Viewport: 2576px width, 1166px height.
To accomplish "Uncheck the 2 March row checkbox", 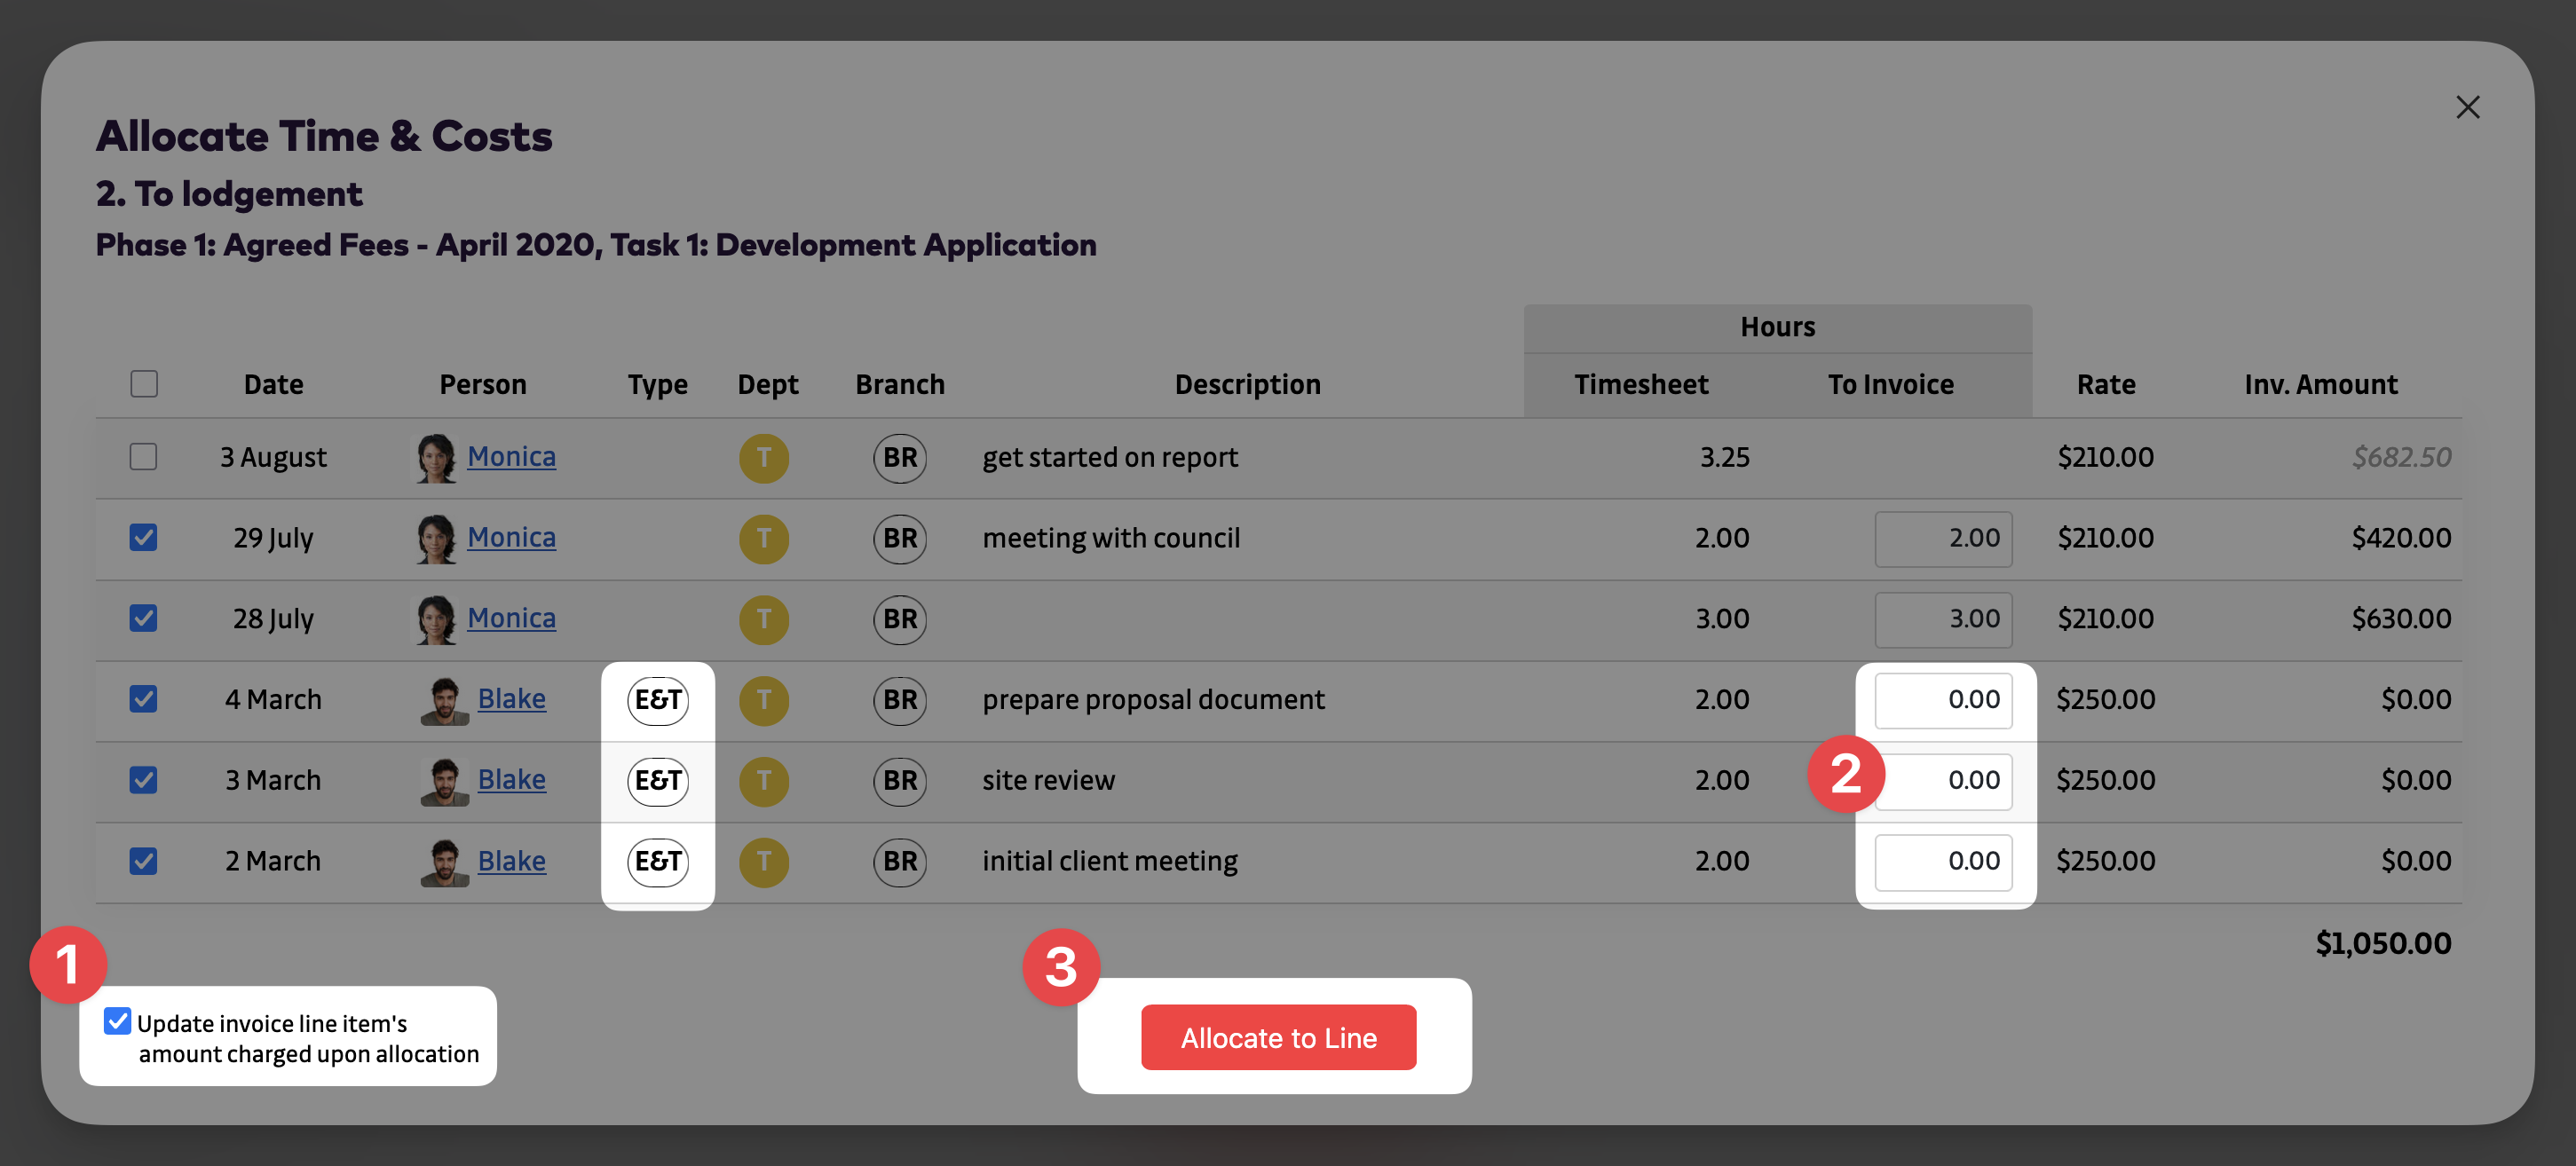I will 144,861.
